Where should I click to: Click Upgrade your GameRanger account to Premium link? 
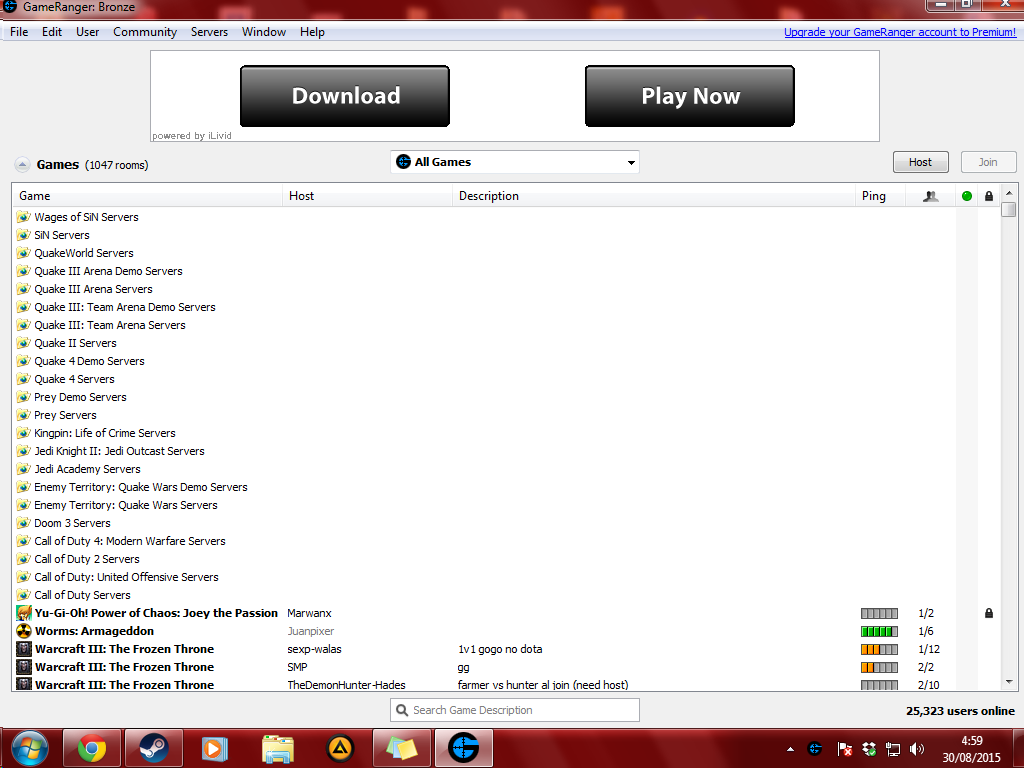click(x=900, y=32)
